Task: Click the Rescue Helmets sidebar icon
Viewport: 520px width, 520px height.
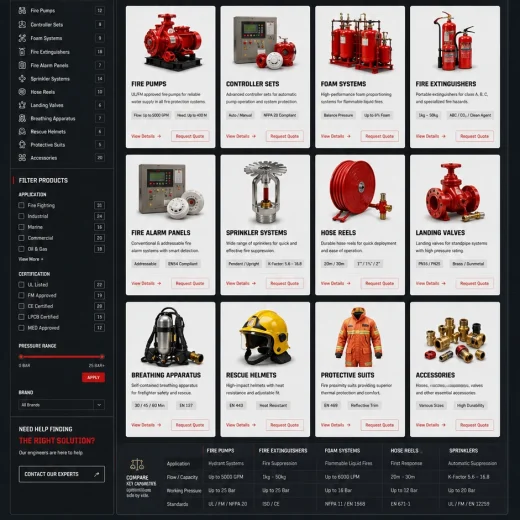Action: coord(22,131)
